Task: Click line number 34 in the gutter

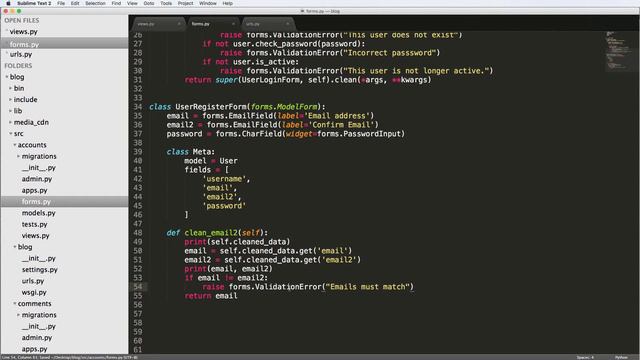Action: (x=138, y=107)
